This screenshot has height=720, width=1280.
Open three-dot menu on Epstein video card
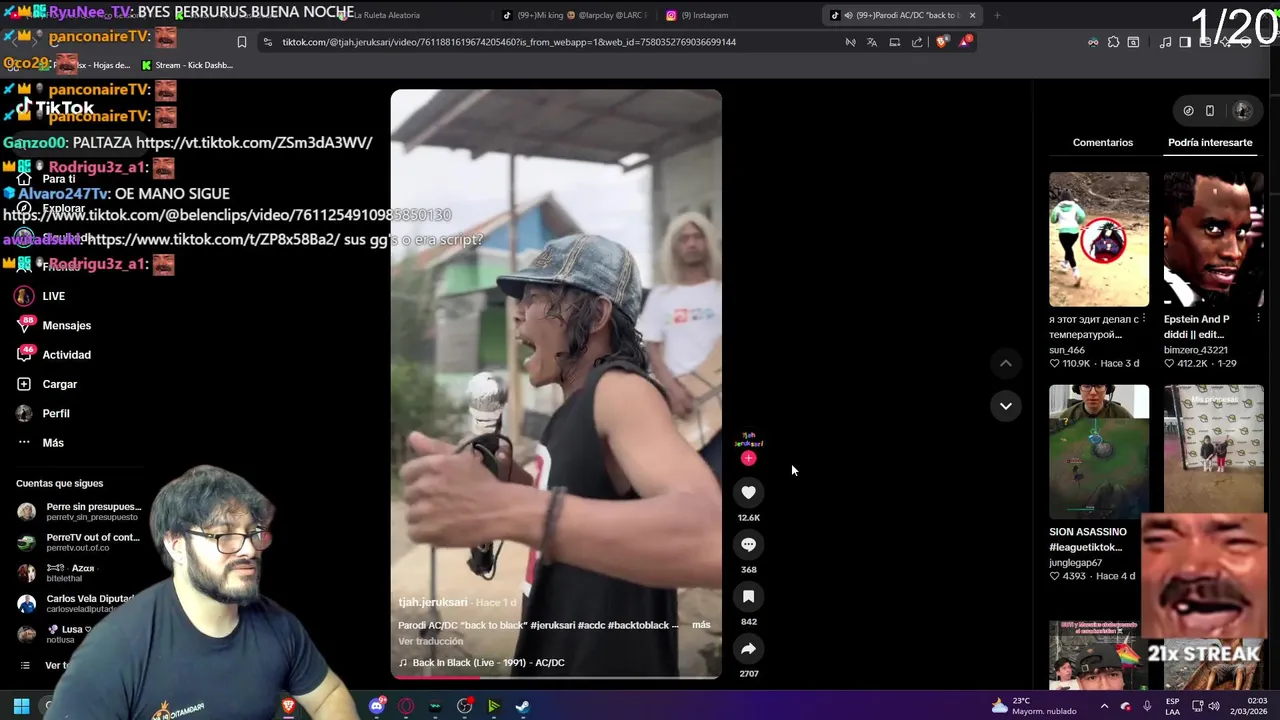[x=1258, y=319]
